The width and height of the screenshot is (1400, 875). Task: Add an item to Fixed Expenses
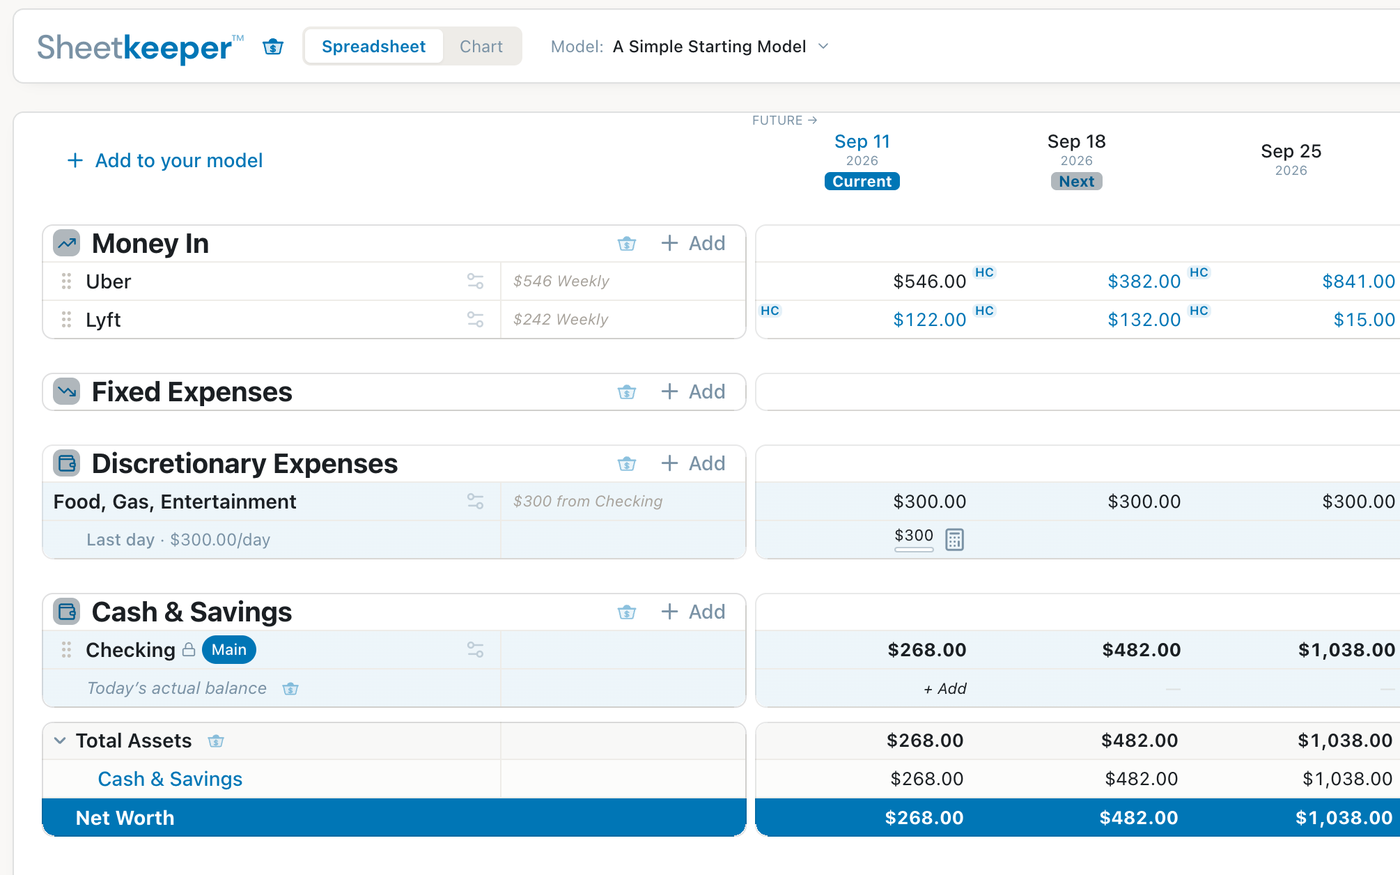694,392
